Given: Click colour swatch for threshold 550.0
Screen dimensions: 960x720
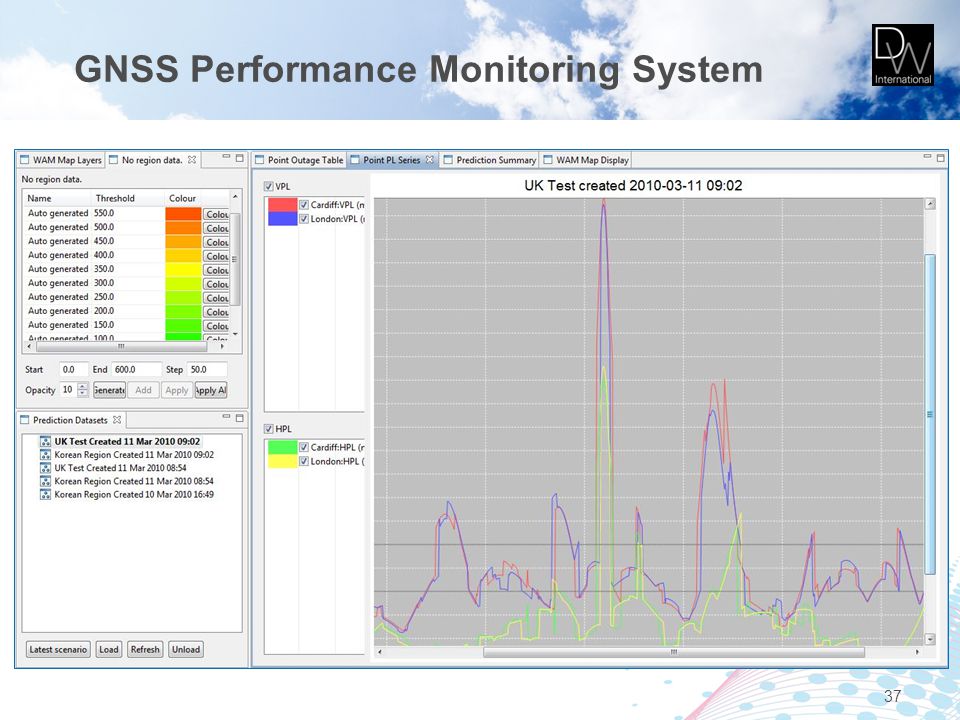Looking at the screenshot, I should [183, 214].
